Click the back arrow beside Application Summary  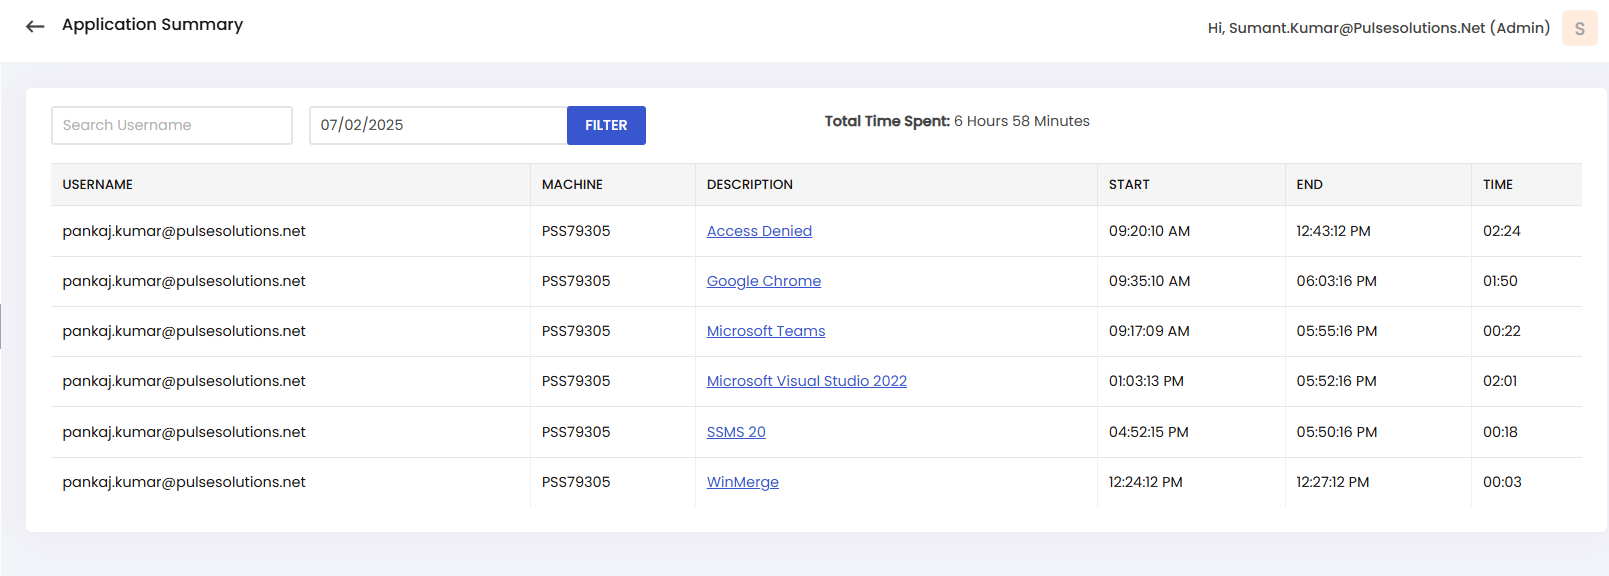coord(35,27)
